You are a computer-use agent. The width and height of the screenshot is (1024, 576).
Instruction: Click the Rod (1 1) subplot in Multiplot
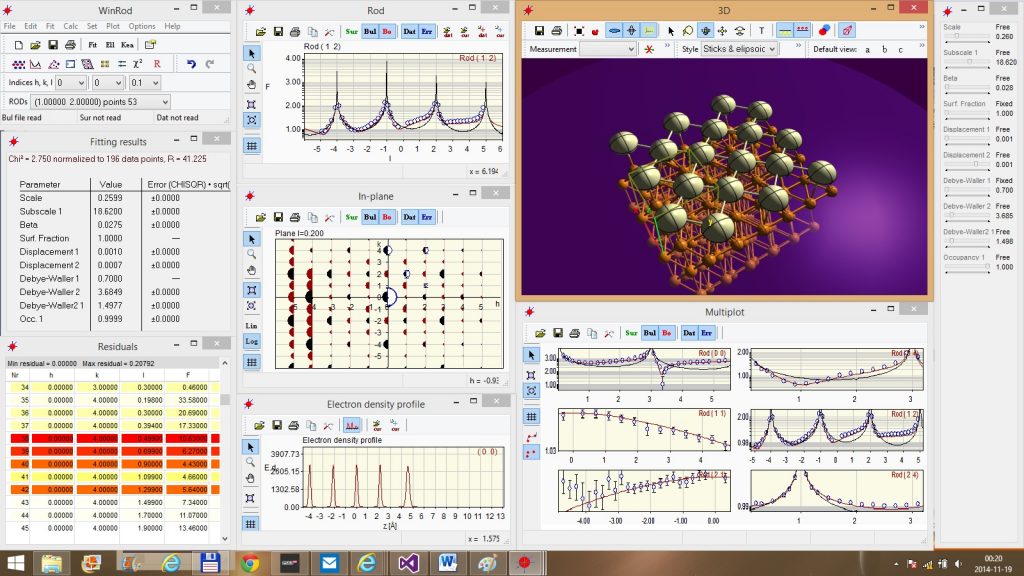pos(644,430)
